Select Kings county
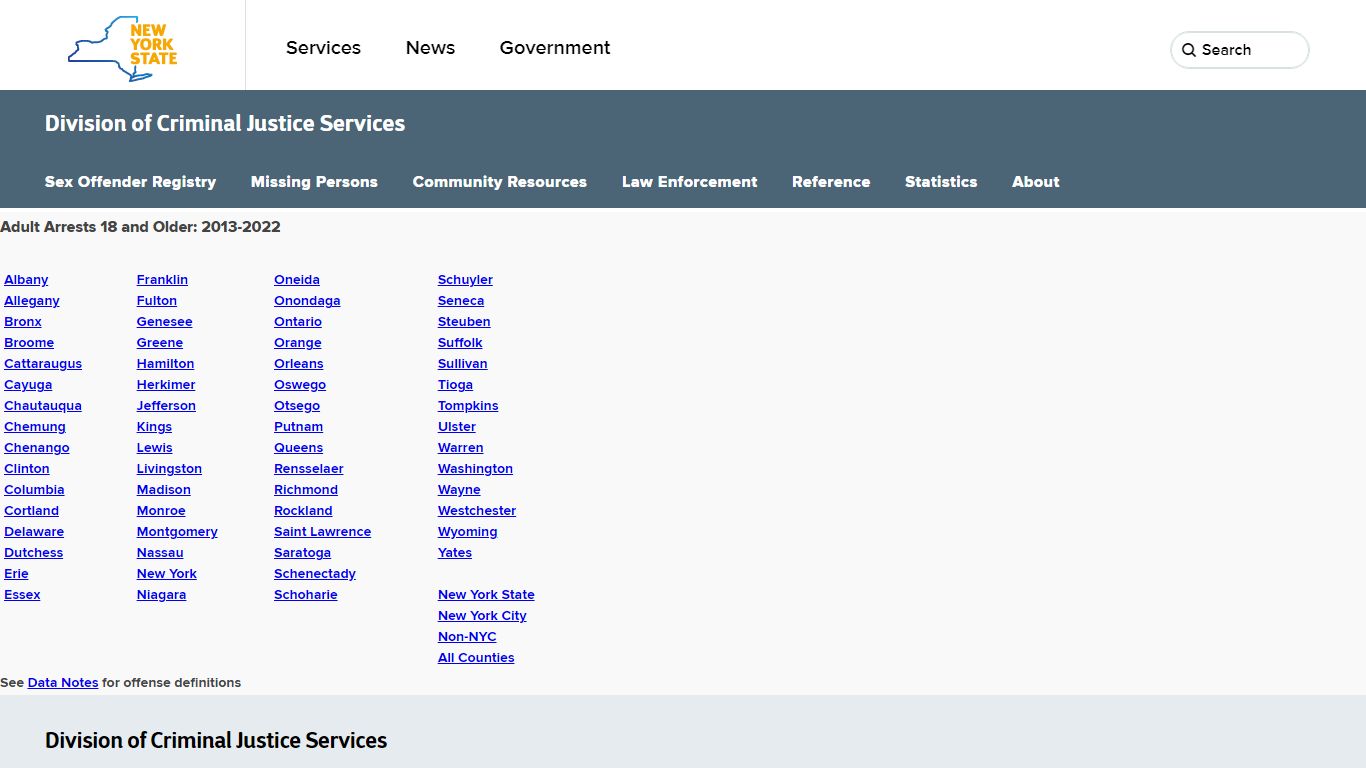1366x768 pixels. (154, 427)
